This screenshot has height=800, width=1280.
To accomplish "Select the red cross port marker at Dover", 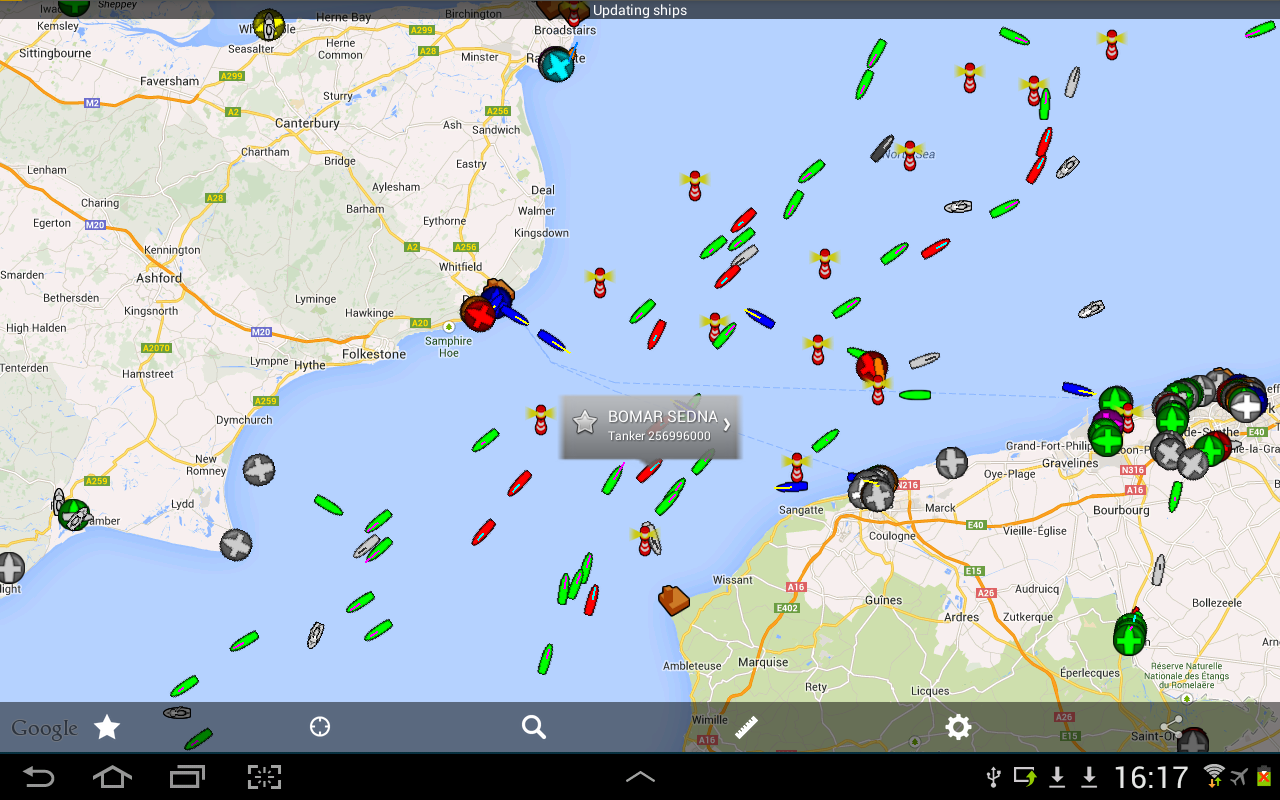I will (x=479, y=314).
